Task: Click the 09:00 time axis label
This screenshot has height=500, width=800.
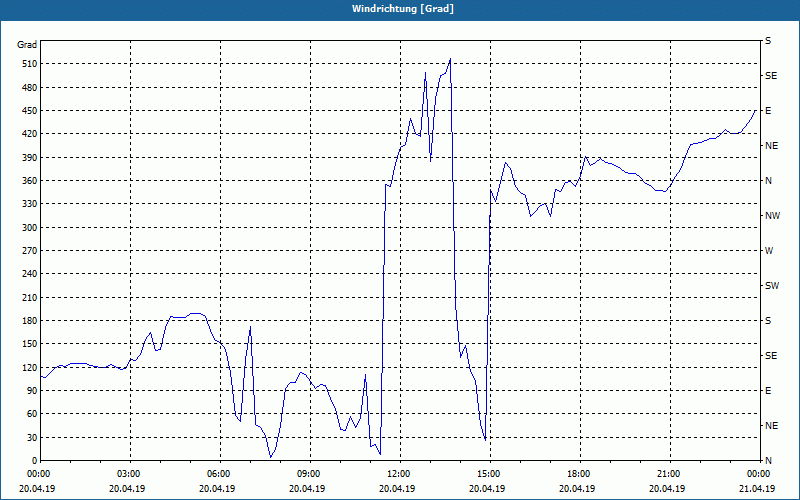Action: tap(310, 473)
